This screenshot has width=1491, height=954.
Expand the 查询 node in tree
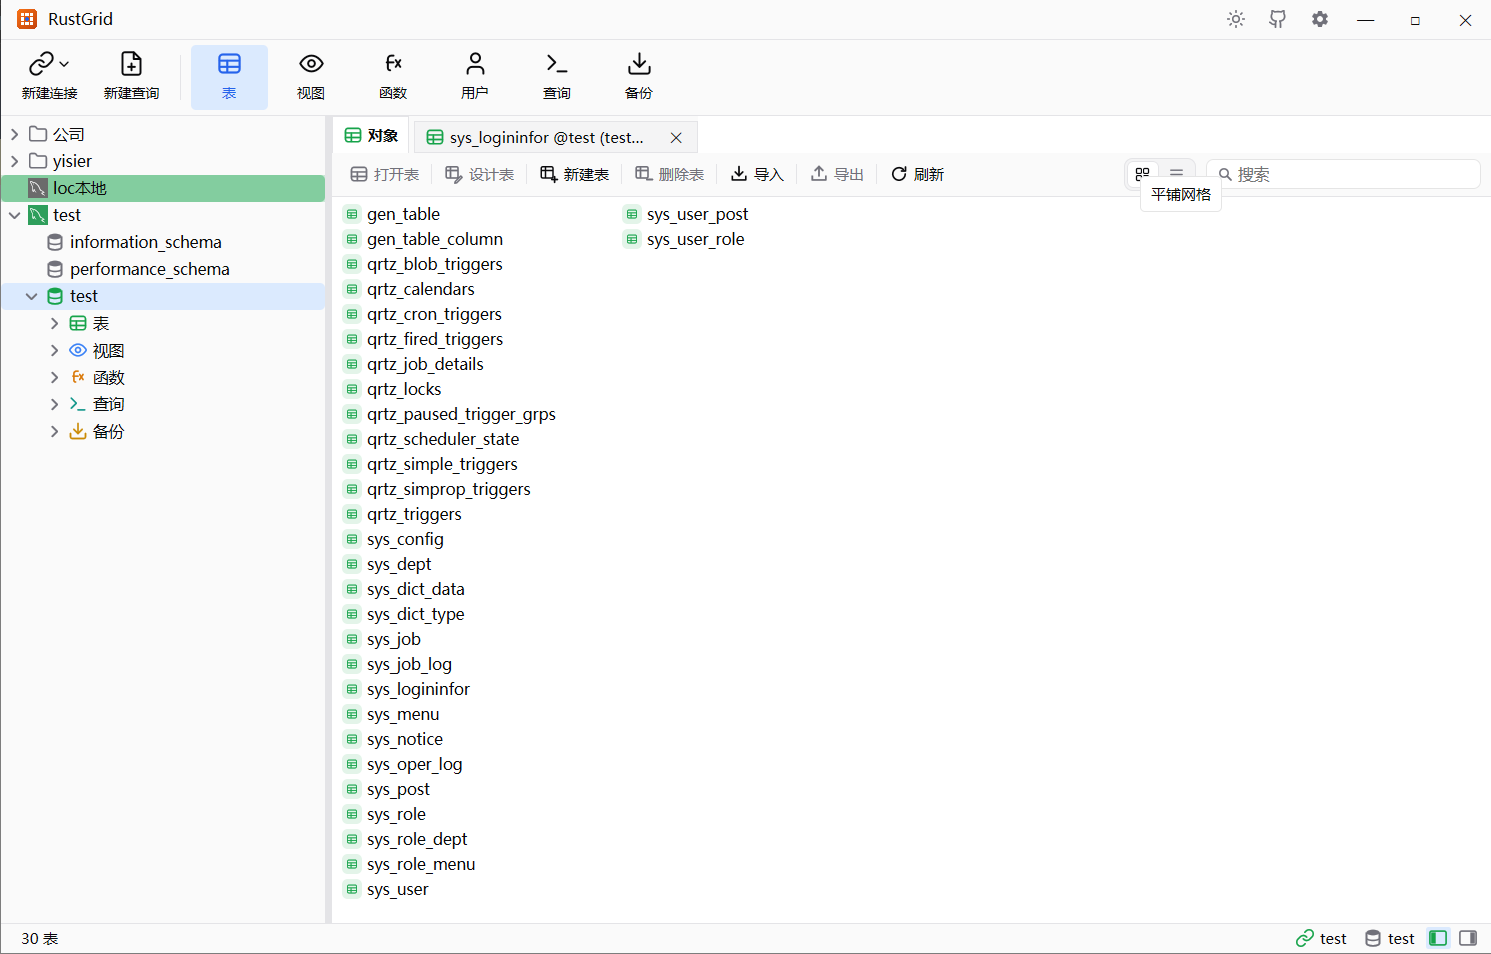point(55,404)
